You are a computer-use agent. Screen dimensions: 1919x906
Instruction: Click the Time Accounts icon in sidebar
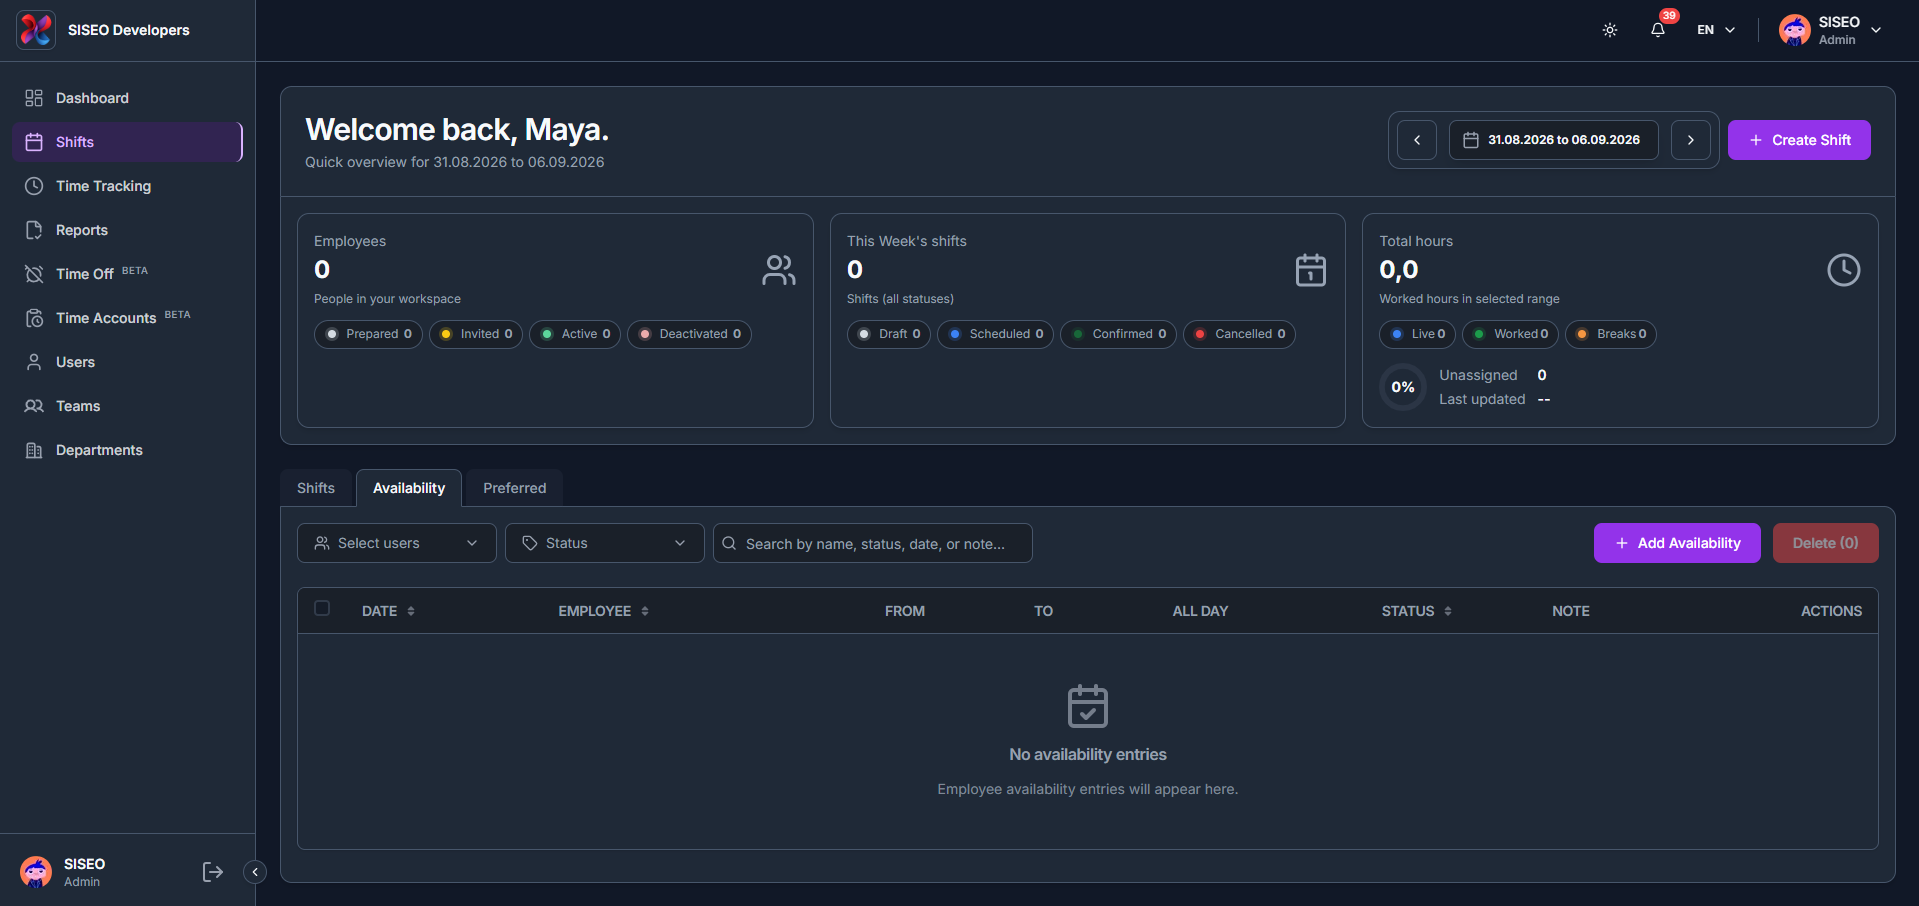pyautogui.click(x=34, y=318)
